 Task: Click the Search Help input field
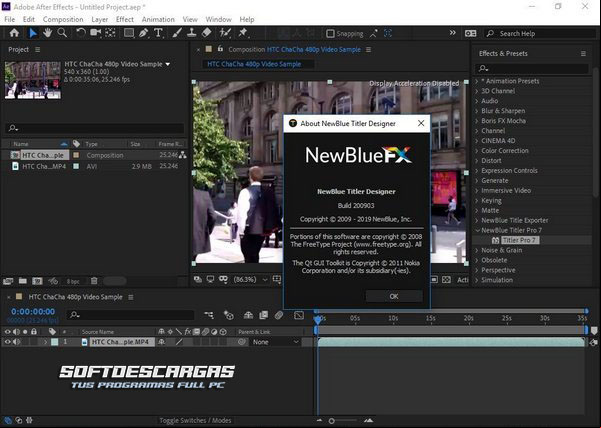click(x=541, y=34)
